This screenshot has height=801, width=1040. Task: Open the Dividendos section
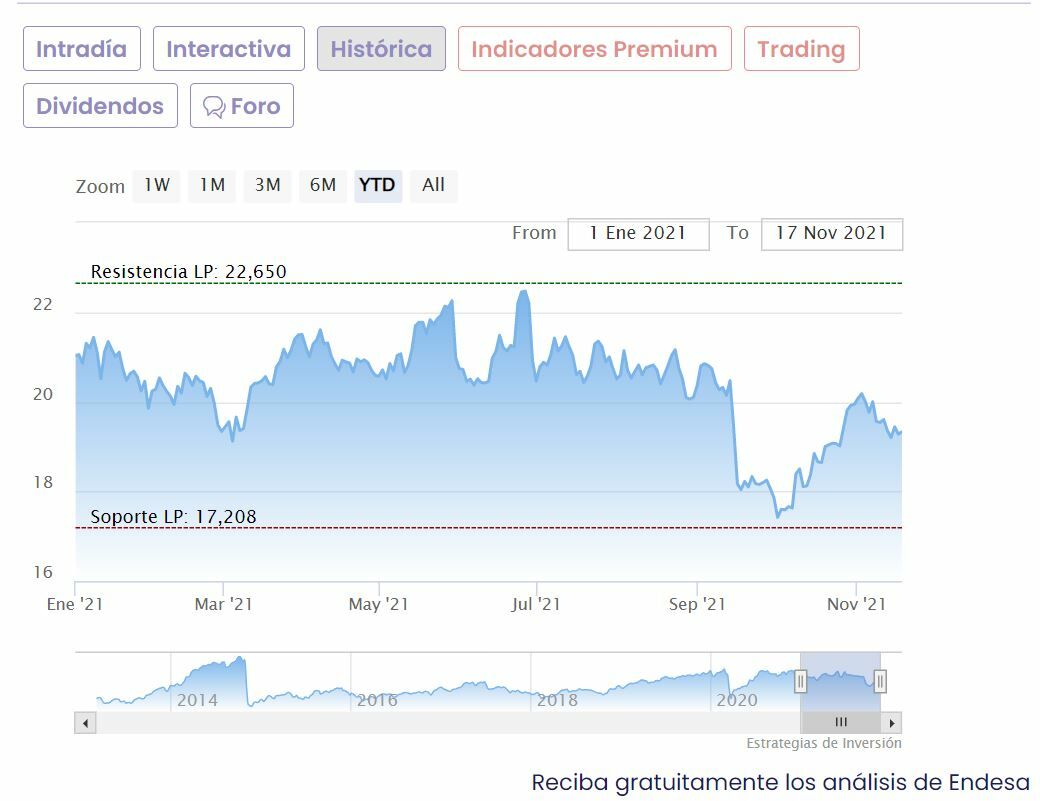click(100, 106)
